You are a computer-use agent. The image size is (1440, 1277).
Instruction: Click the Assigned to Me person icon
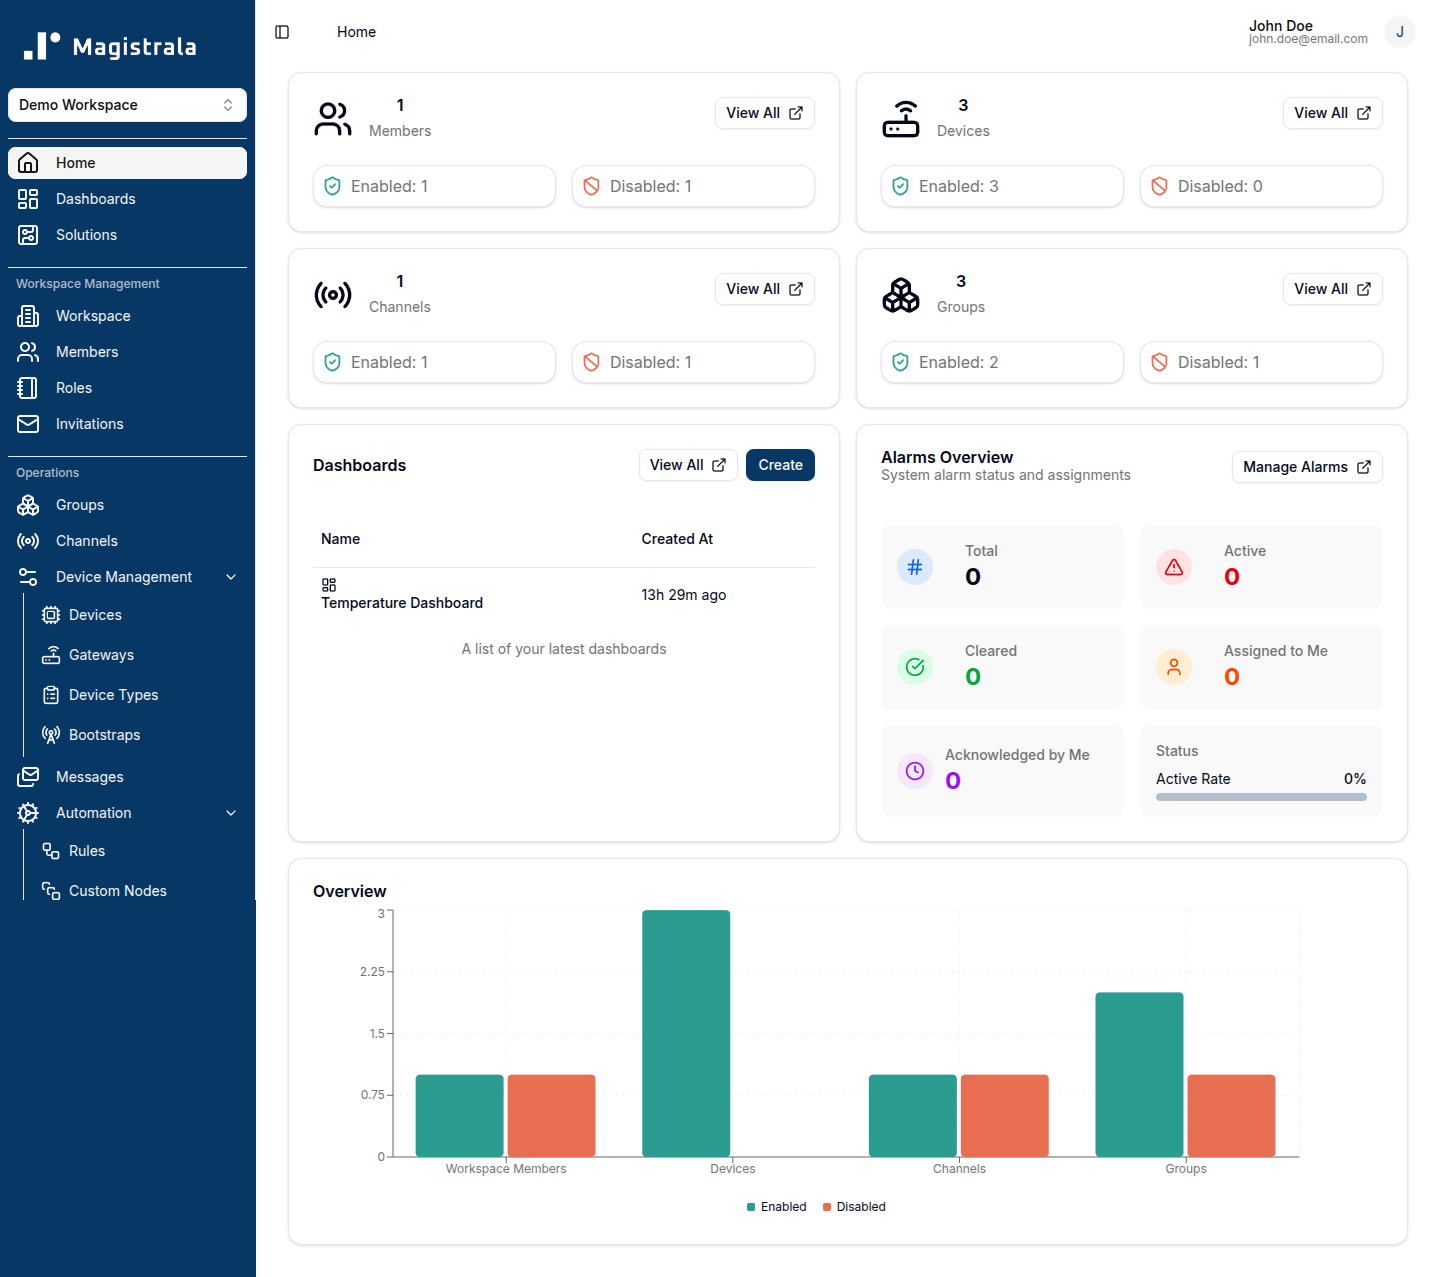point(1174,667)
